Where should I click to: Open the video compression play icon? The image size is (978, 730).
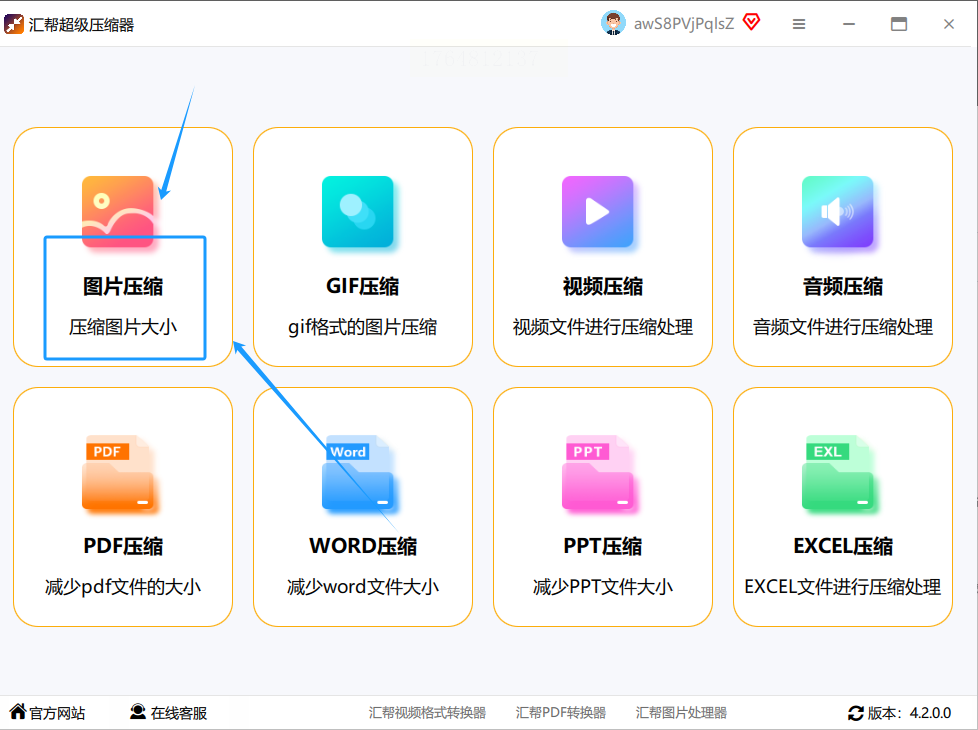coord(598,212)
